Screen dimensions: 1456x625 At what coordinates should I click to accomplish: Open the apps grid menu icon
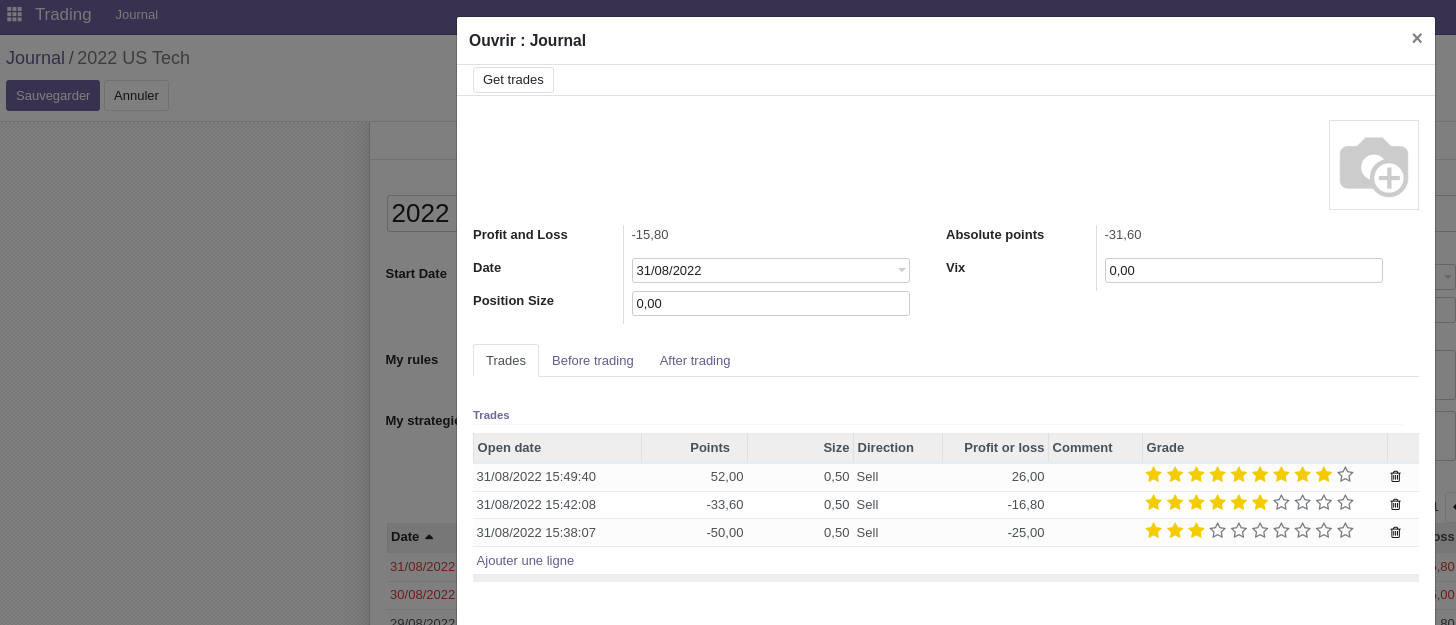pos(14,14)
